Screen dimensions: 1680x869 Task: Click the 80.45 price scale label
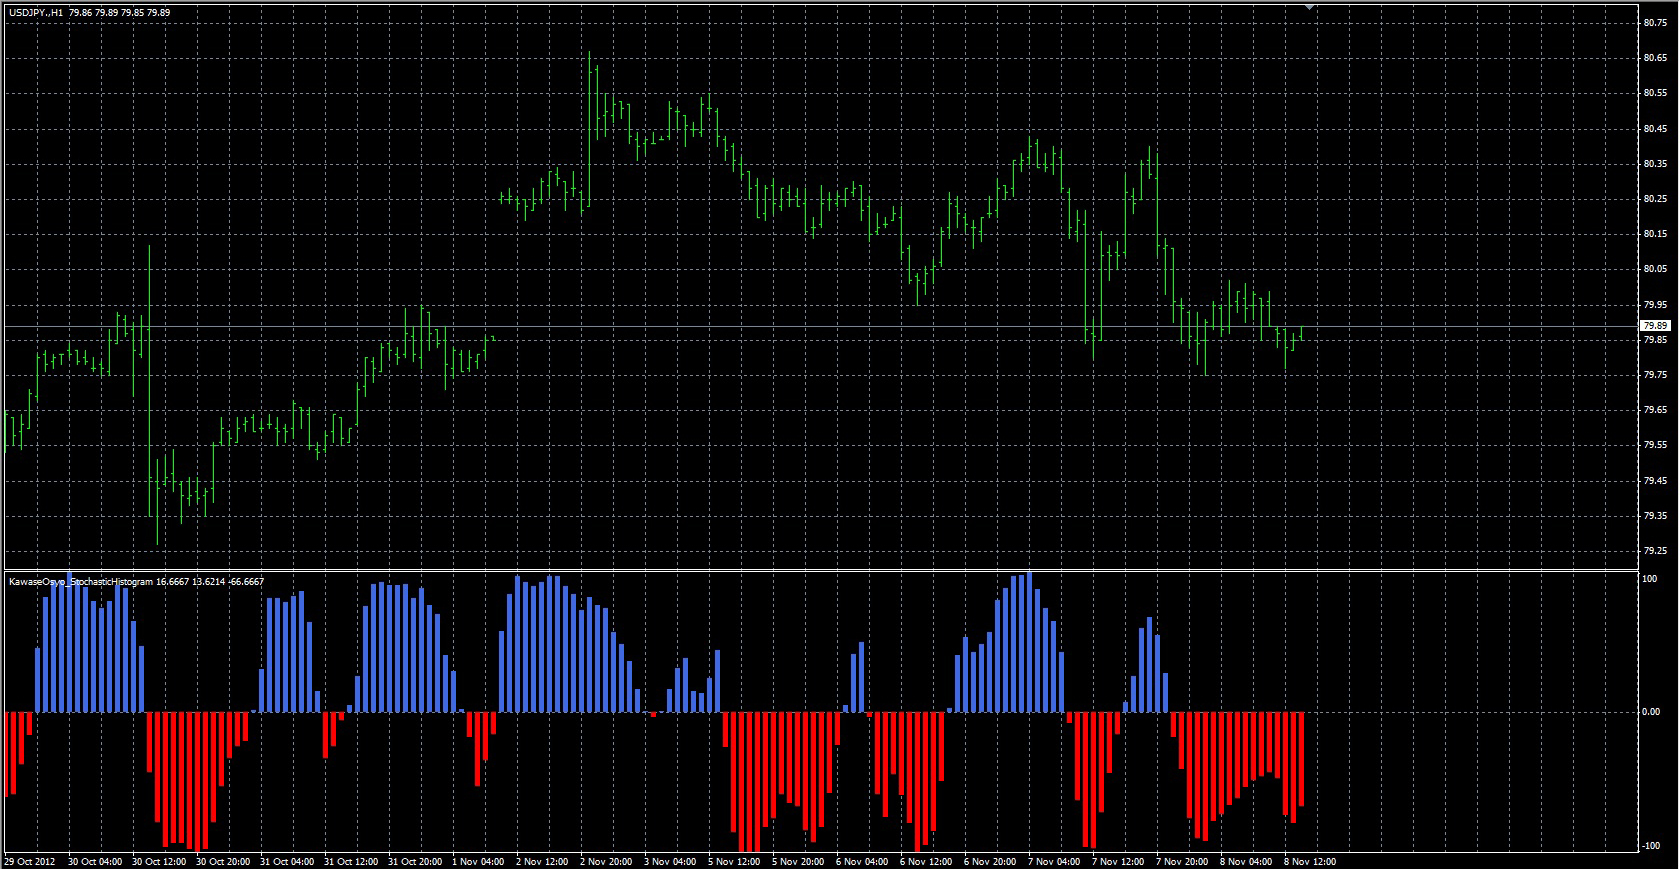[x=1655, y=129]
